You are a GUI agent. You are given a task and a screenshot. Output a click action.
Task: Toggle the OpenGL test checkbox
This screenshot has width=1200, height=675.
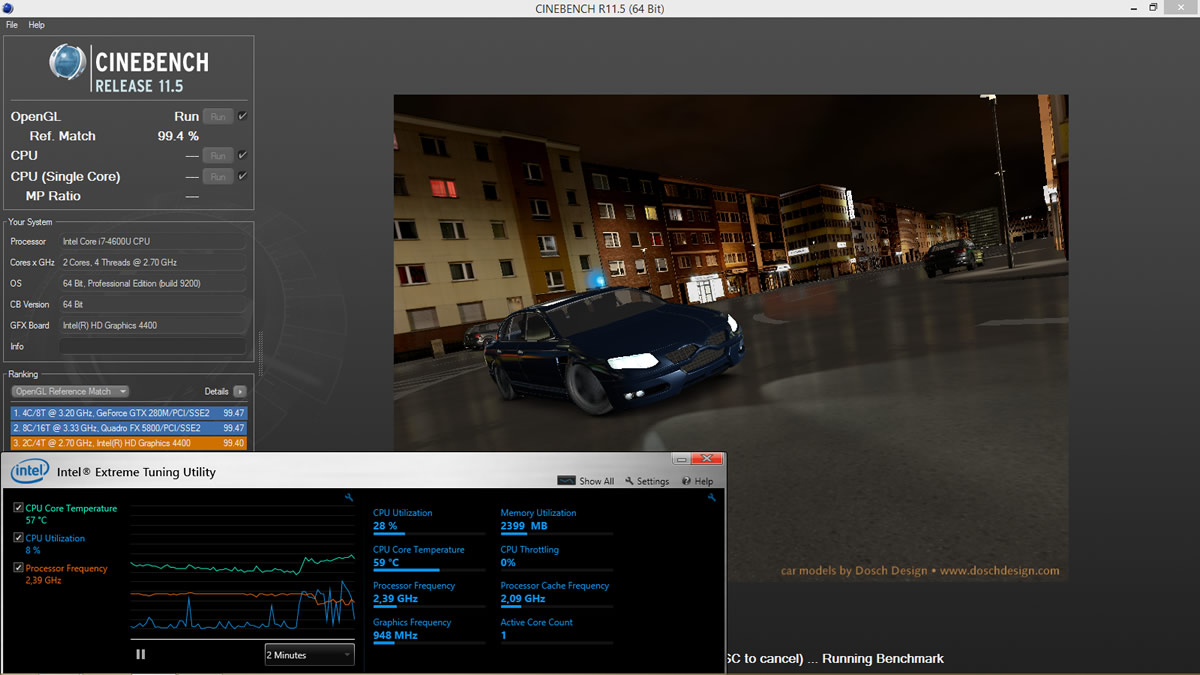coord(242,116)
